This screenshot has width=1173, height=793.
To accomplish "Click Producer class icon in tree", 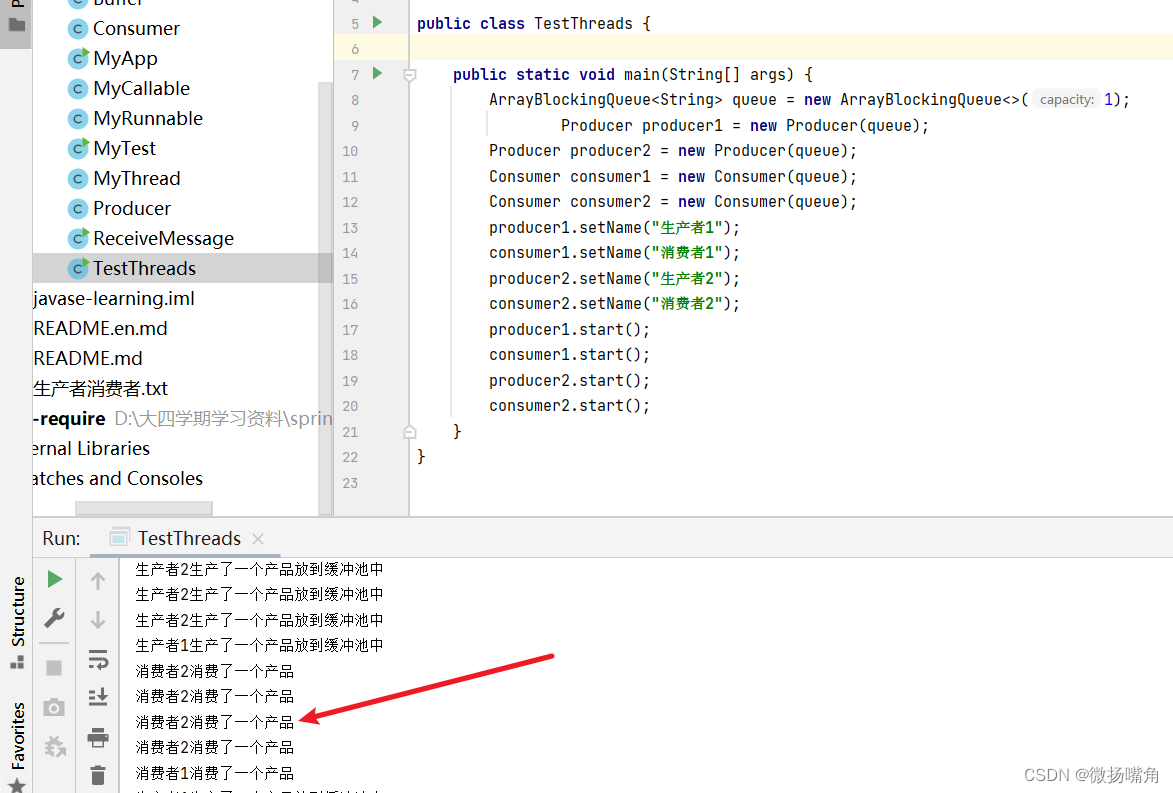I will click(77, 208).
